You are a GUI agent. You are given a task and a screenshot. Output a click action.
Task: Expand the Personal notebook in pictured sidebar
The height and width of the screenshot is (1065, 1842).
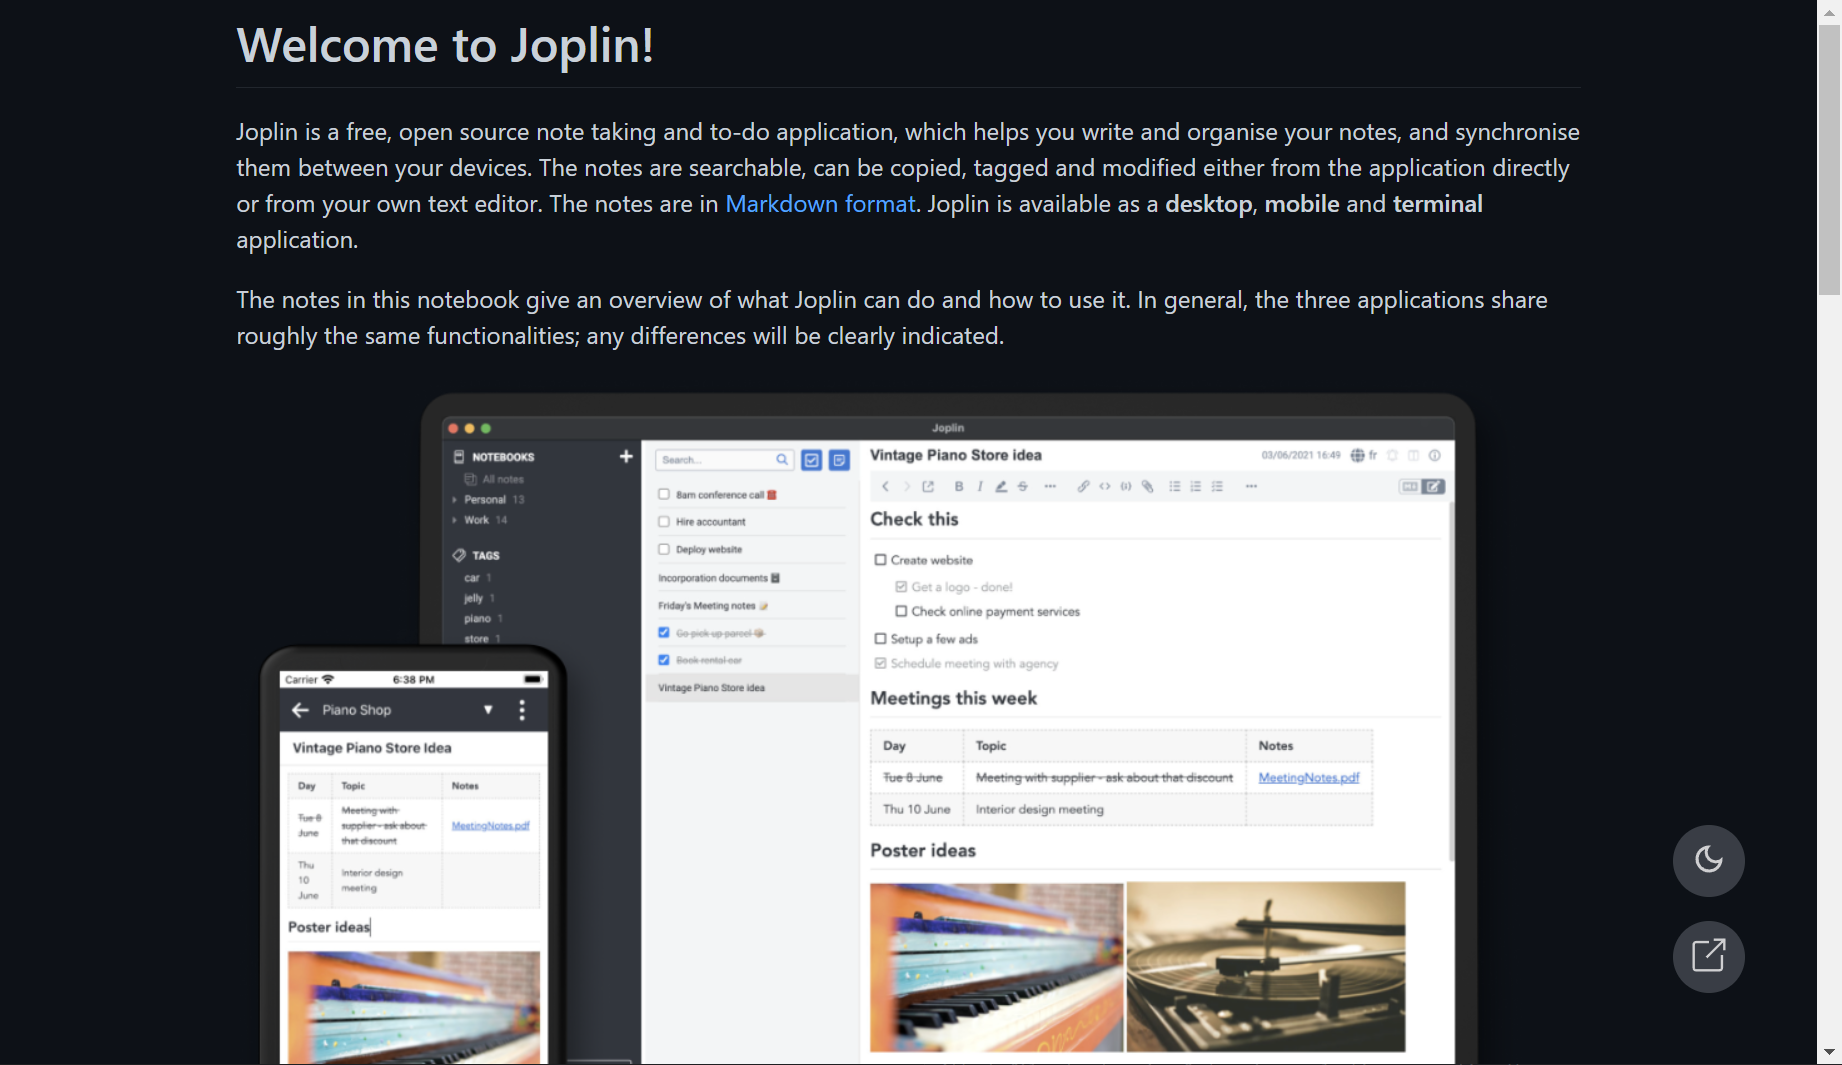pos(455,499)
